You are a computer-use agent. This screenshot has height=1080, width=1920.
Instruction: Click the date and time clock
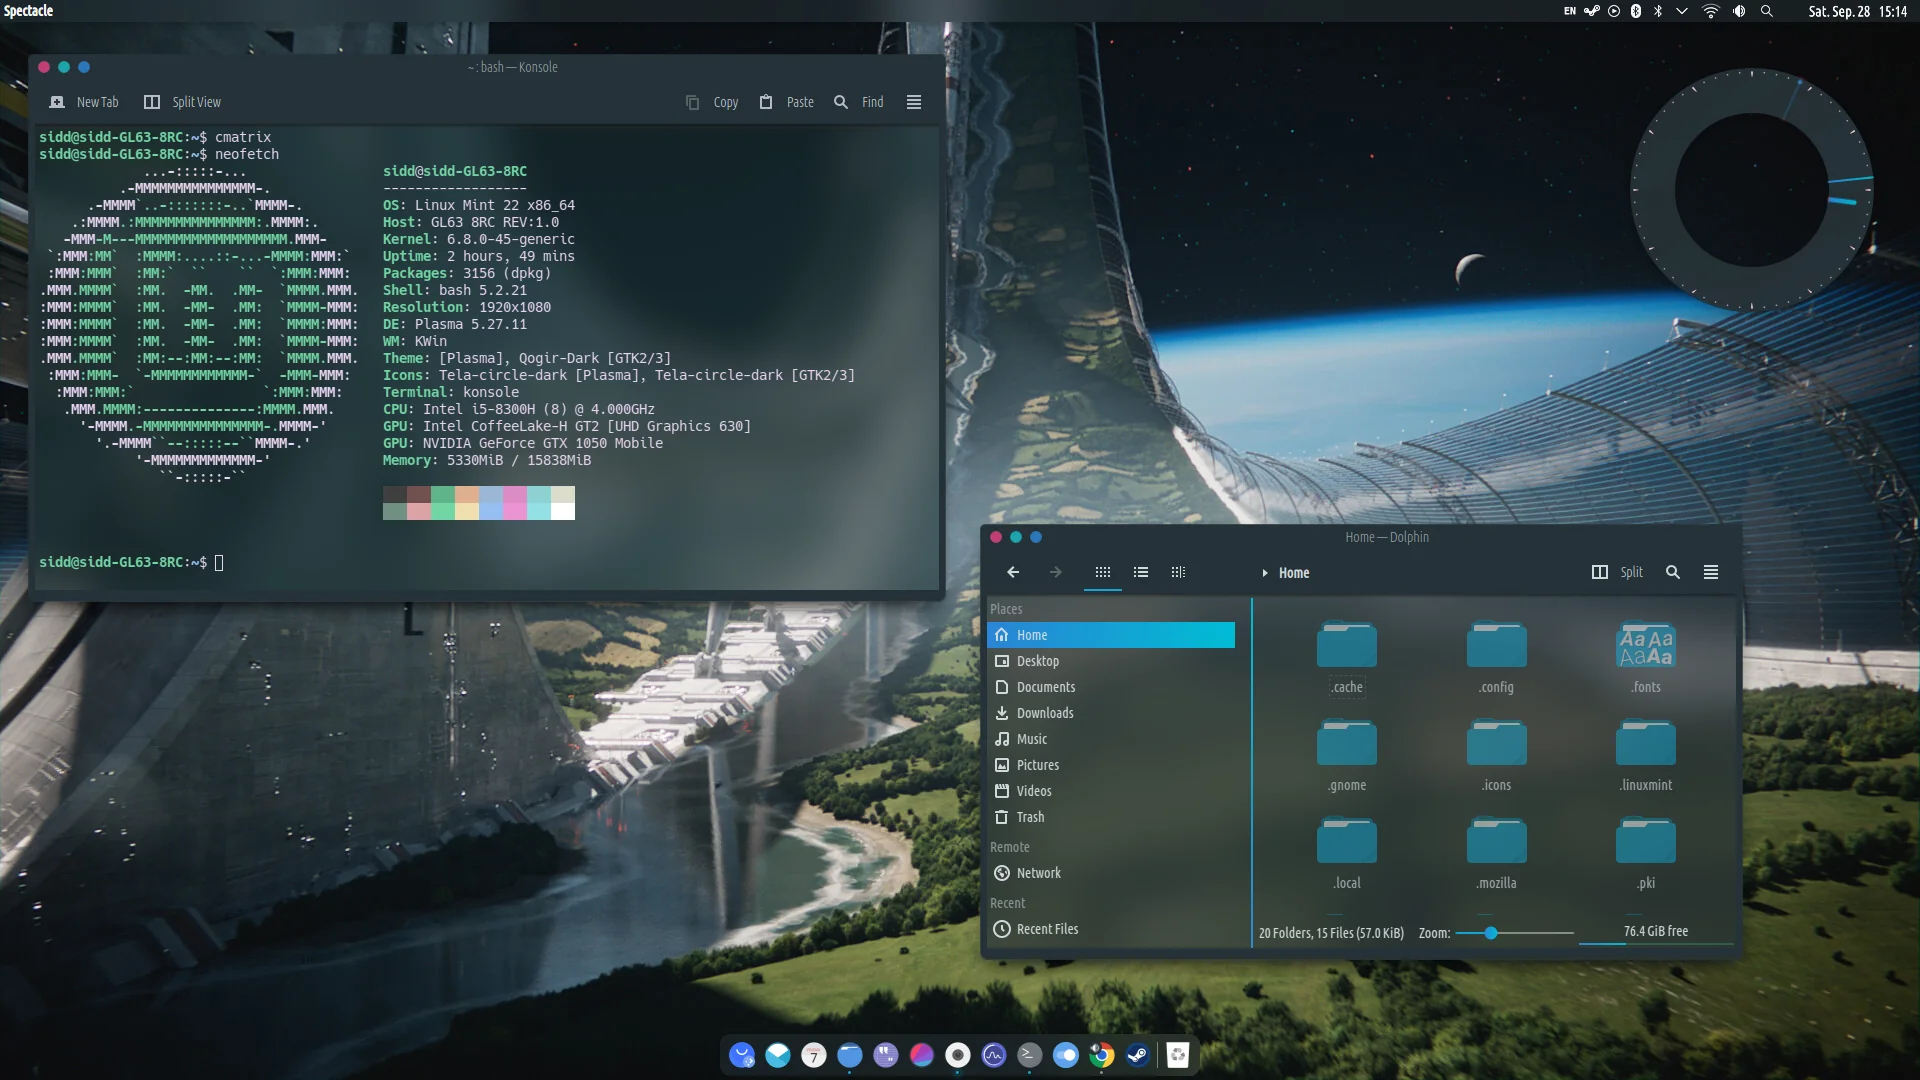coord(1857,11)
